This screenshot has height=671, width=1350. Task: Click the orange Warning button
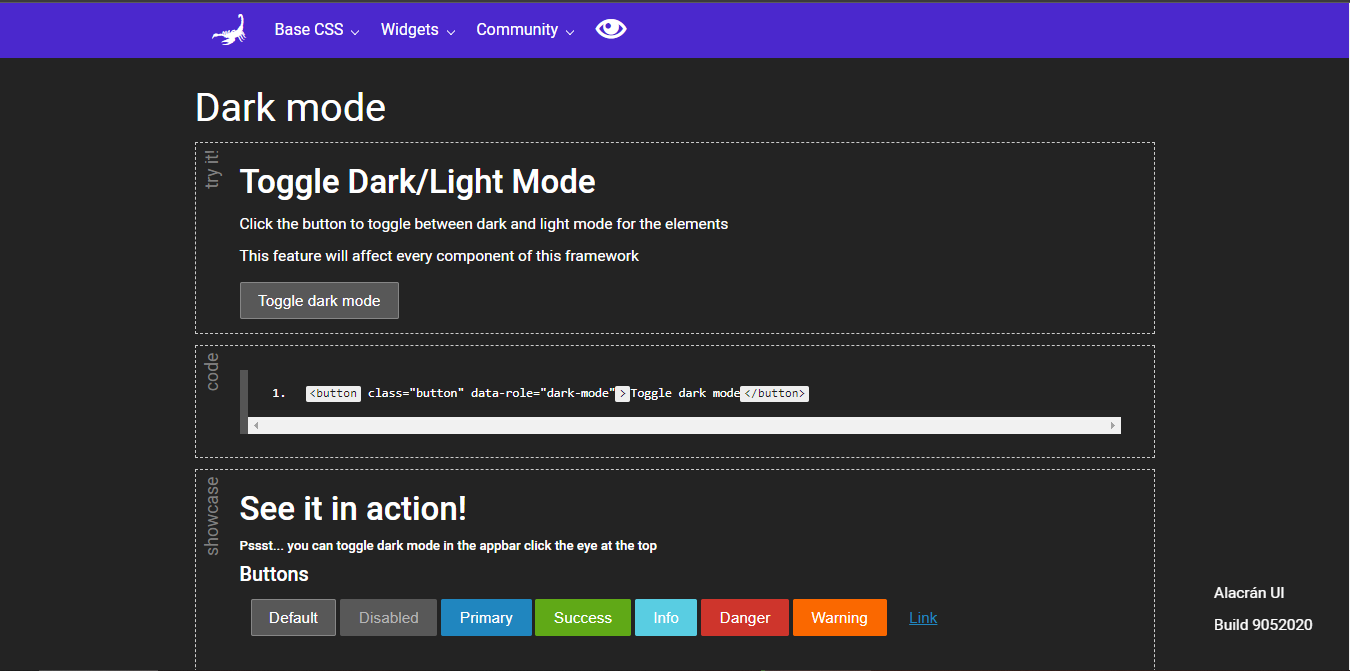(839, 617)
